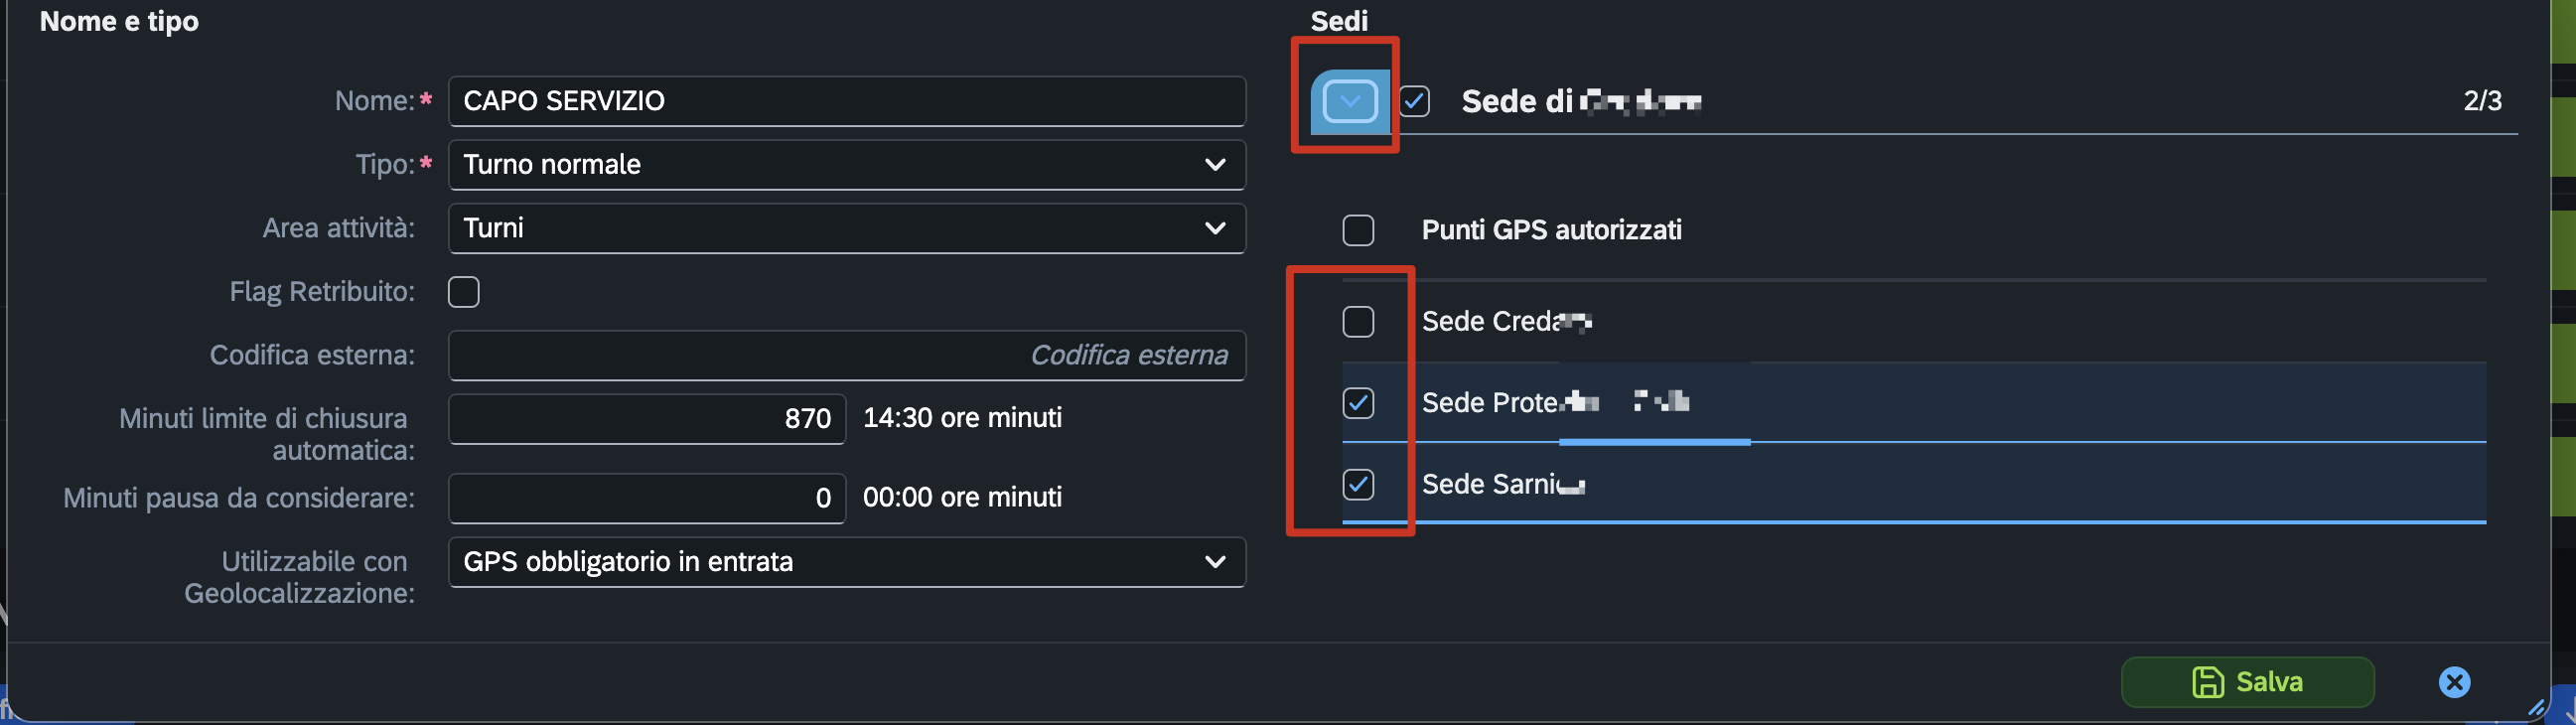
Task: Click the Minuti pausa da considerare field
Action: coord(647,498)
